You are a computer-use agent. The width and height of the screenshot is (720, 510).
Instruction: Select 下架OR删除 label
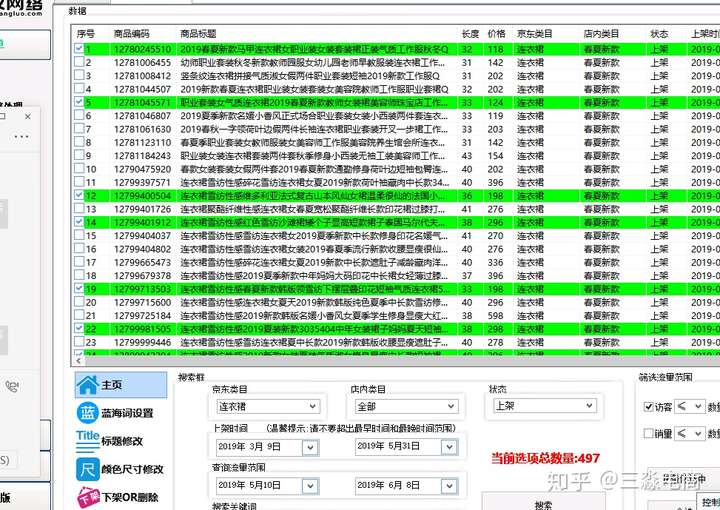pyautogui.click(x=130, y=498)
